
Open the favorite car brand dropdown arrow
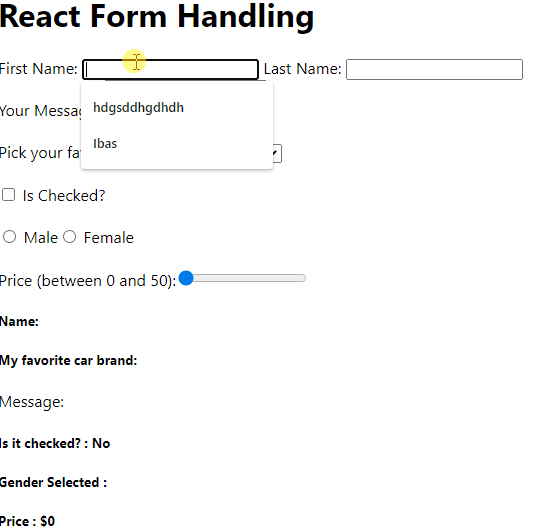[x=277, y=153]
